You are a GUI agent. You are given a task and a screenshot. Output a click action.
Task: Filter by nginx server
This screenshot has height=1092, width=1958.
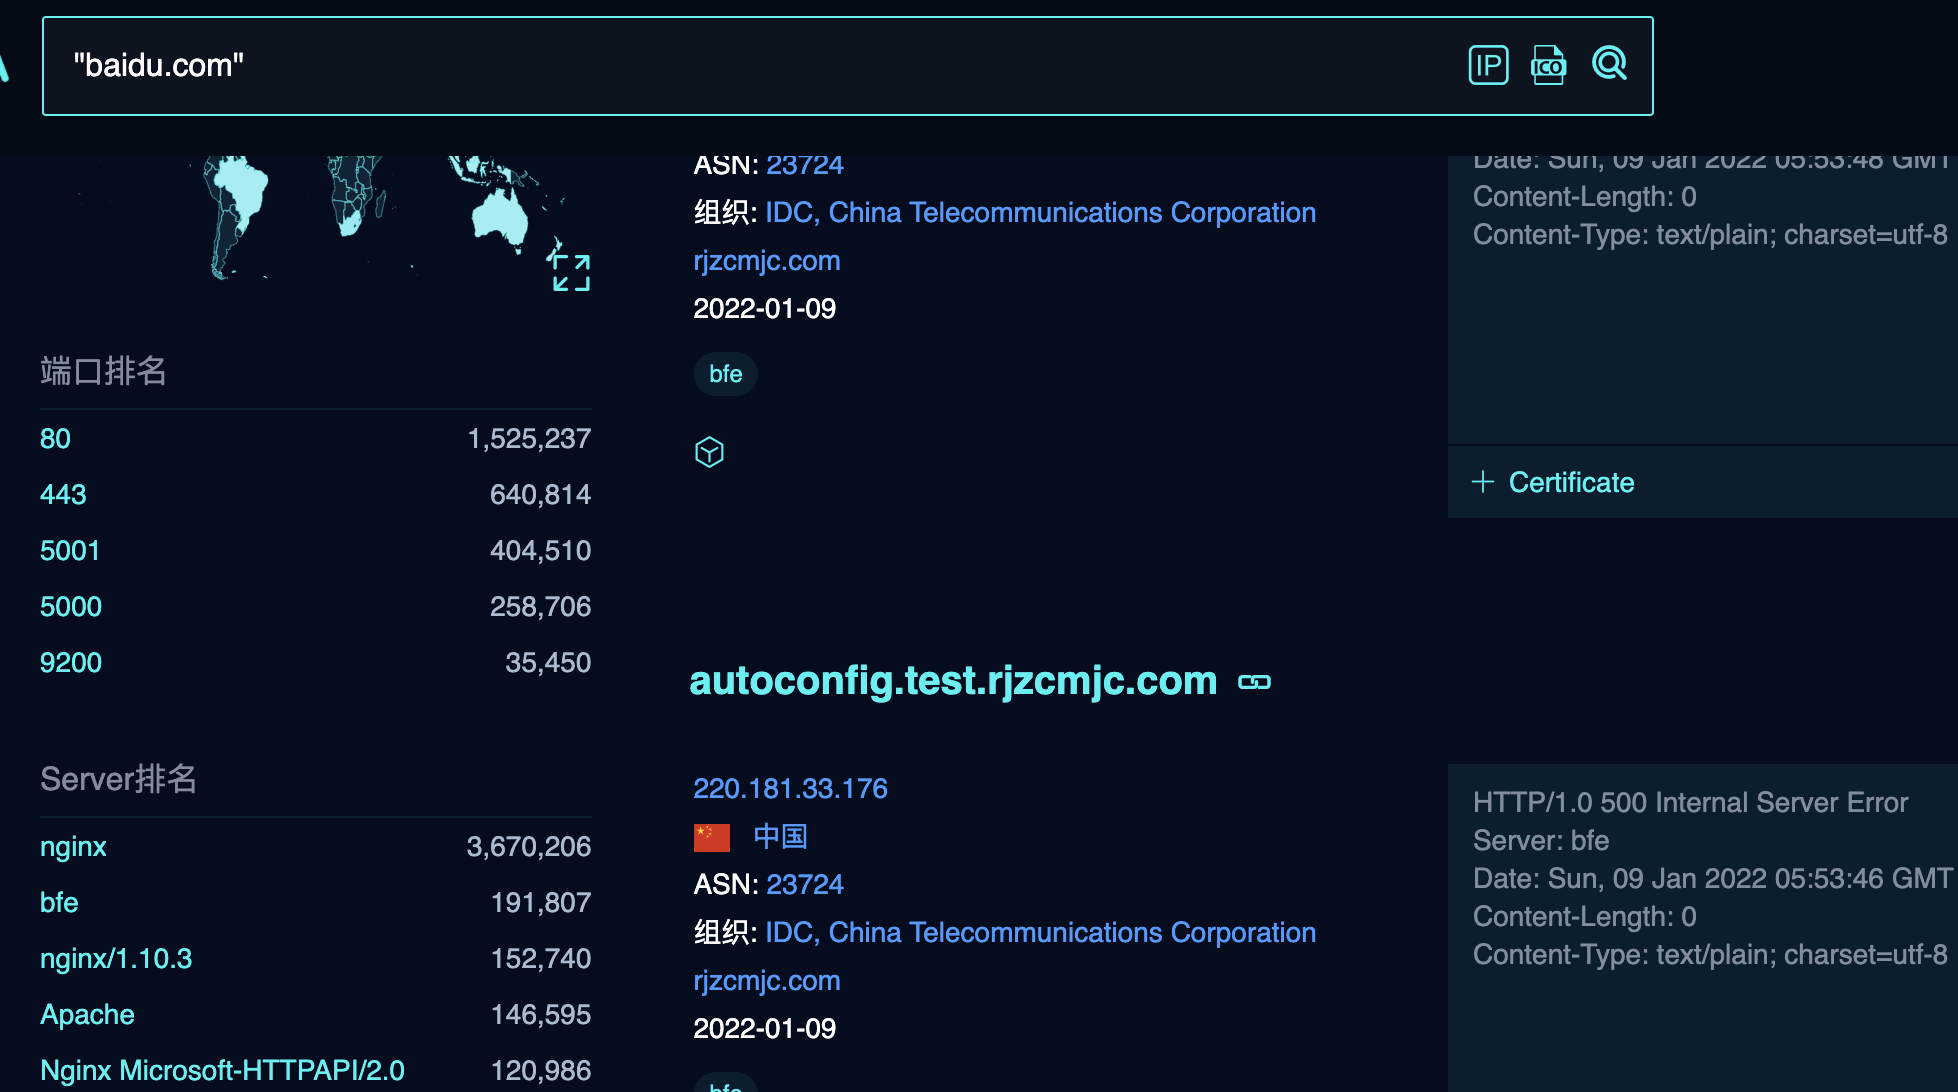point(73,847)
